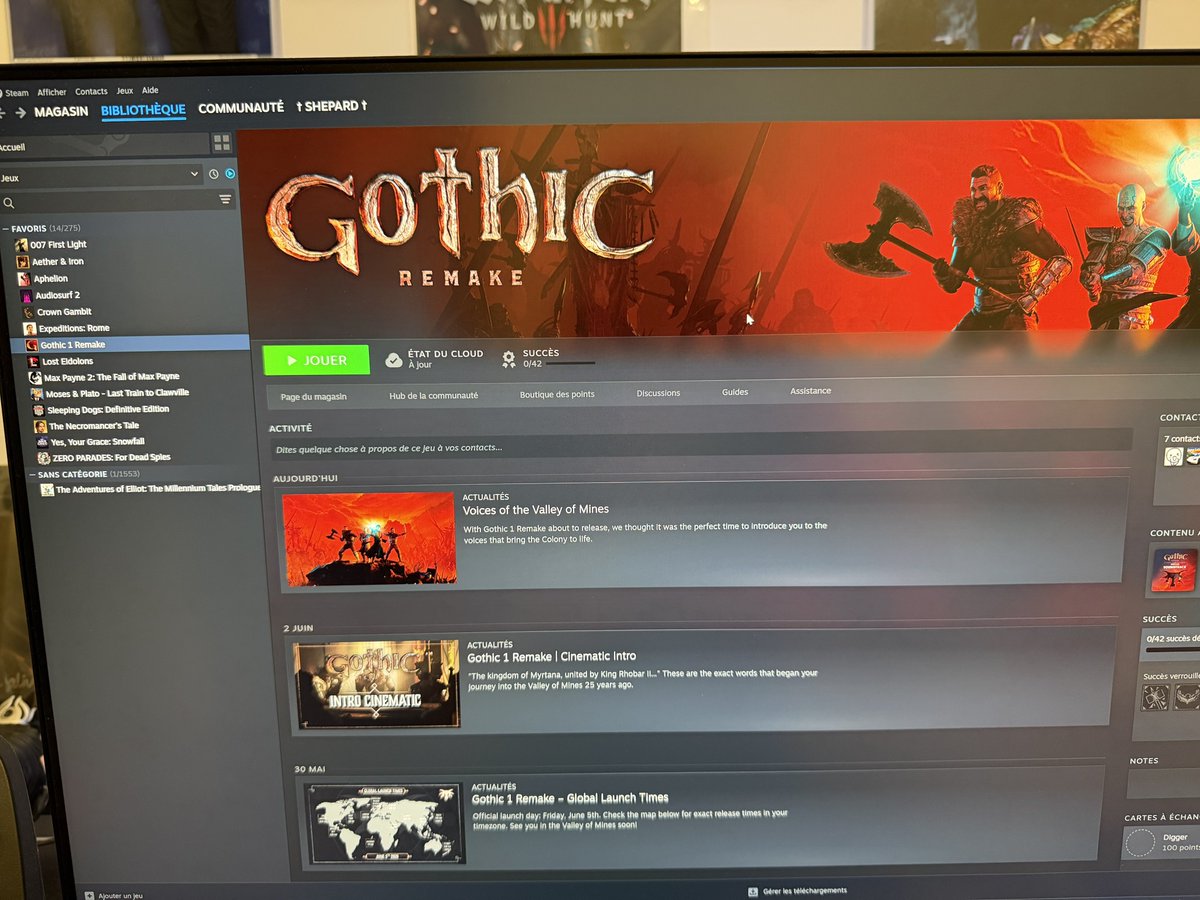Click the achievements gear icon
Image resolution: width=1200 pixels, height=900 pixels.
coord(509,358)
